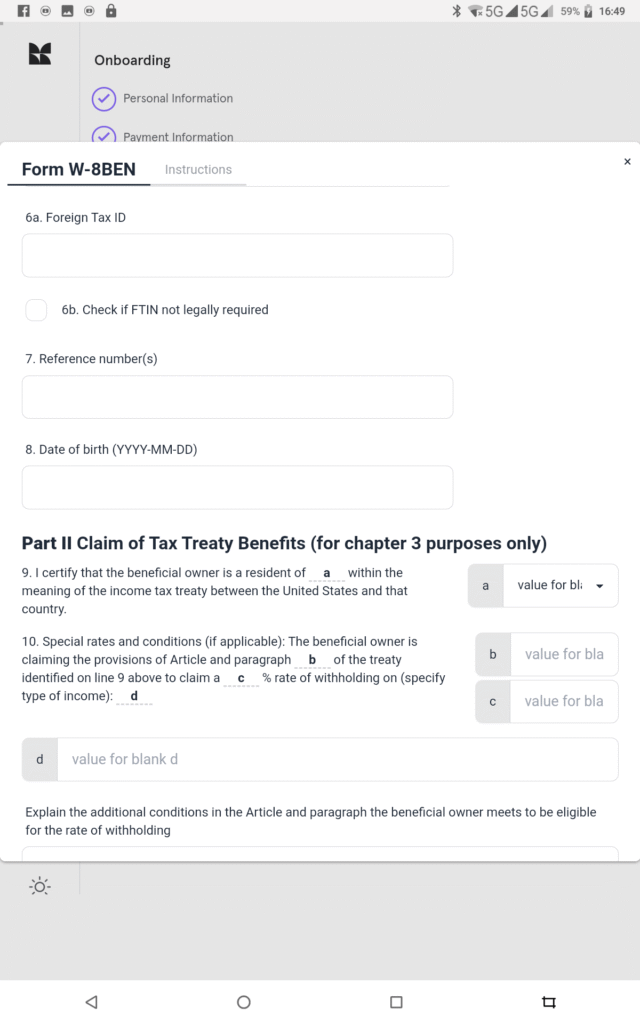This screenshot has height=1024, width=640.
Task: Focus the Reference number(s) input
Action: (x=237, y=397)
